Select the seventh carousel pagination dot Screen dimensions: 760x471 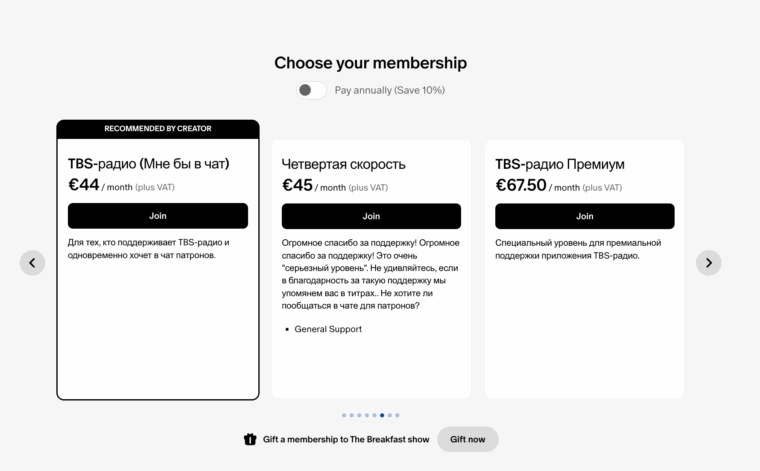(x=389, y=415)
